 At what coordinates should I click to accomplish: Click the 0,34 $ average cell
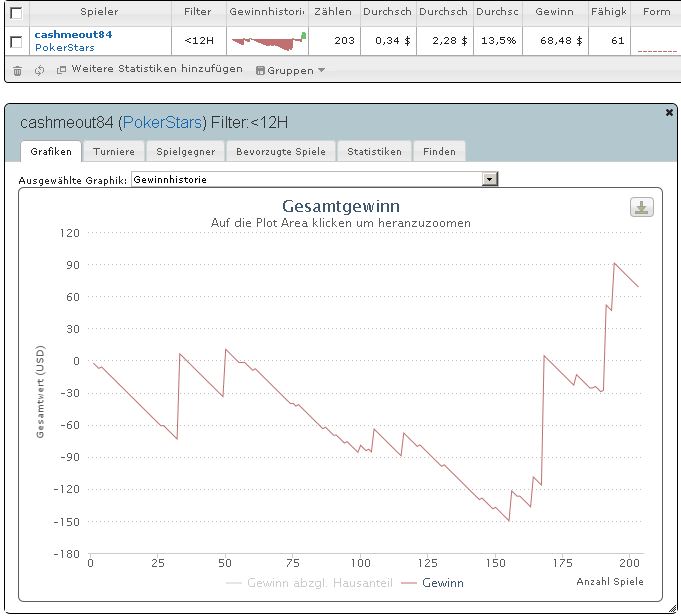point(388,41)
